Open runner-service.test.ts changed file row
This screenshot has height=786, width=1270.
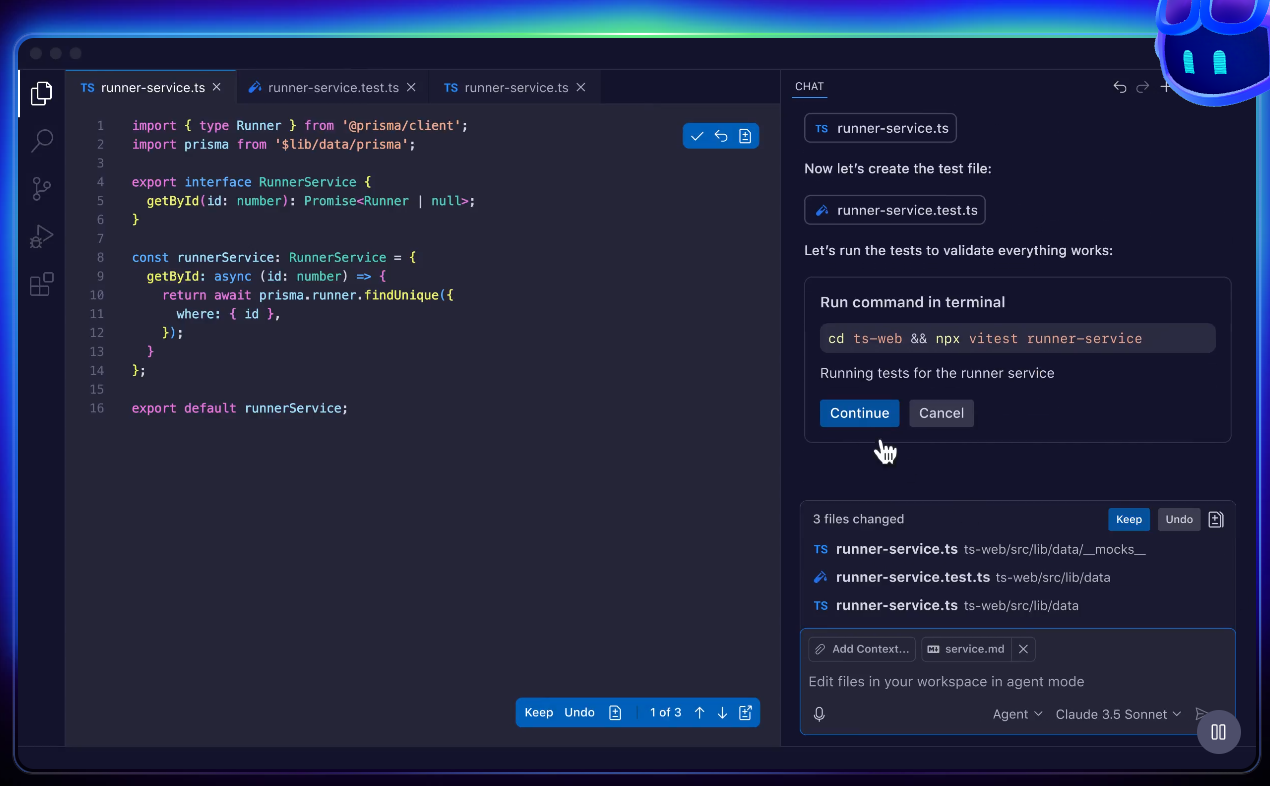click(x=1017, y=577)
